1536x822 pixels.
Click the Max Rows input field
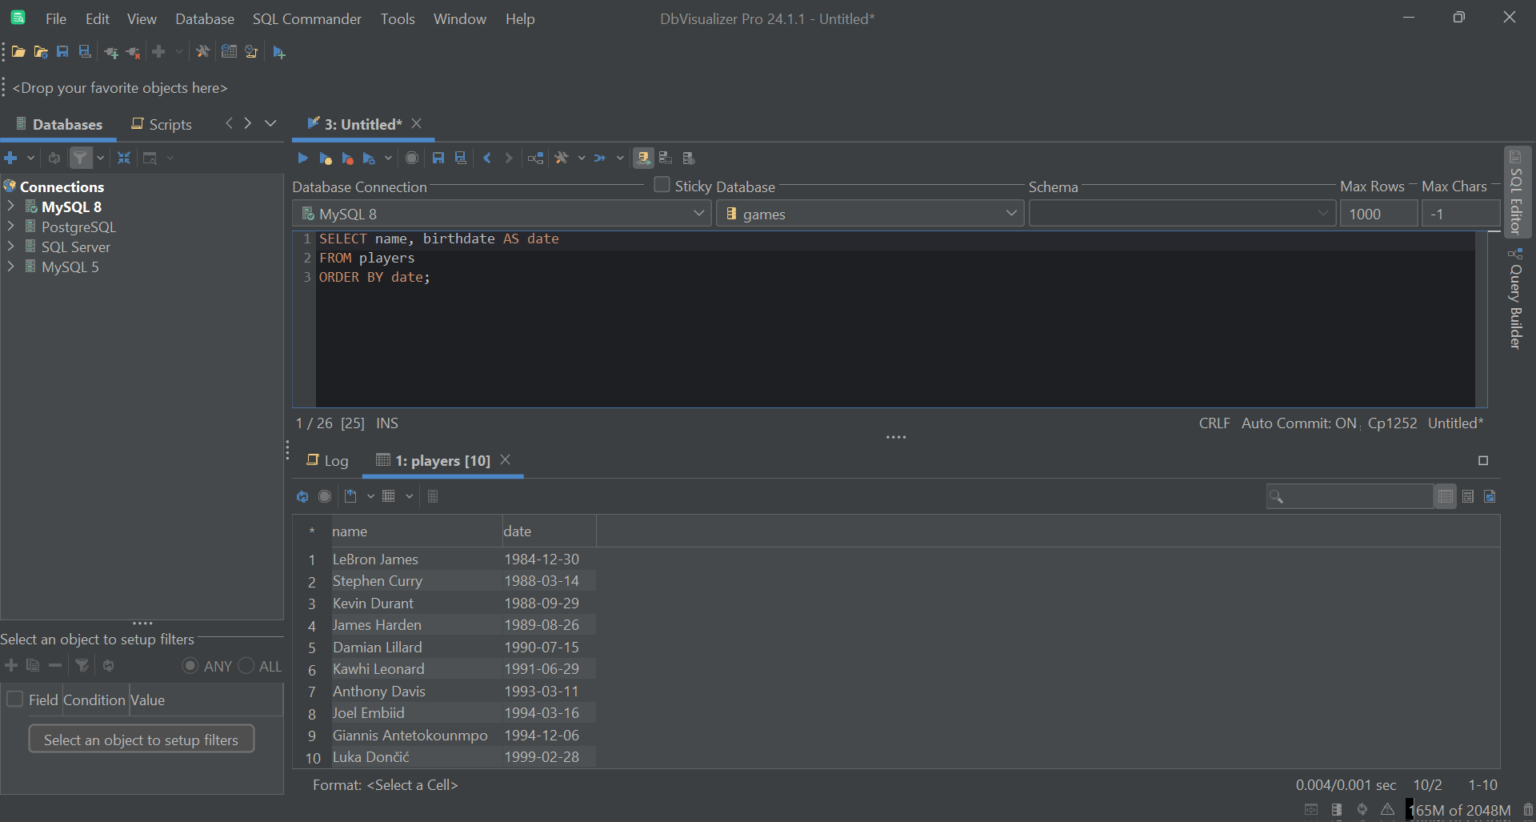point(1378,213)
